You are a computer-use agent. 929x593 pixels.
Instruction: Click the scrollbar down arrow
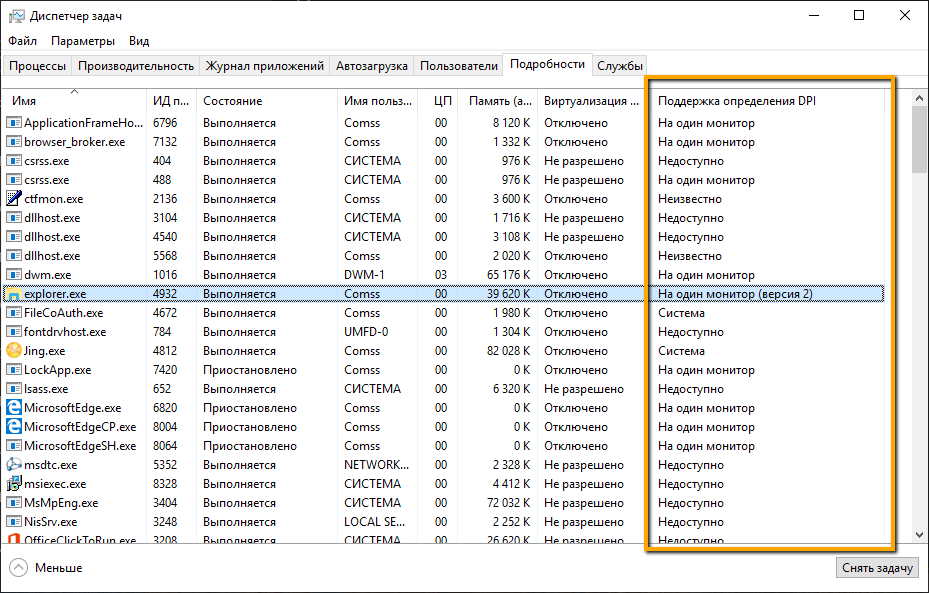[919, 535]
